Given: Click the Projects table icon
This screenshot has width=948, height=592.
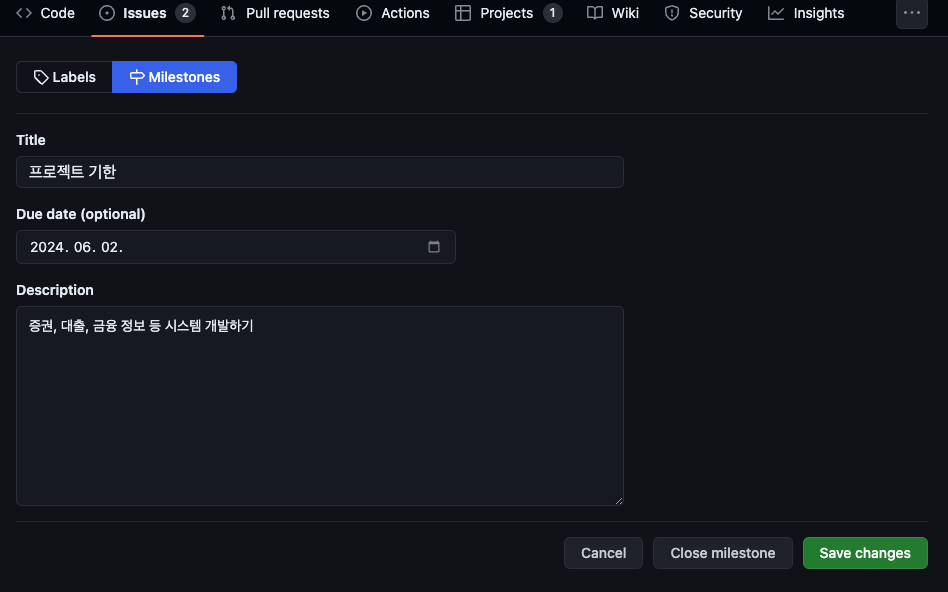Looking at the screenshot, I should (x=463, y=13).
